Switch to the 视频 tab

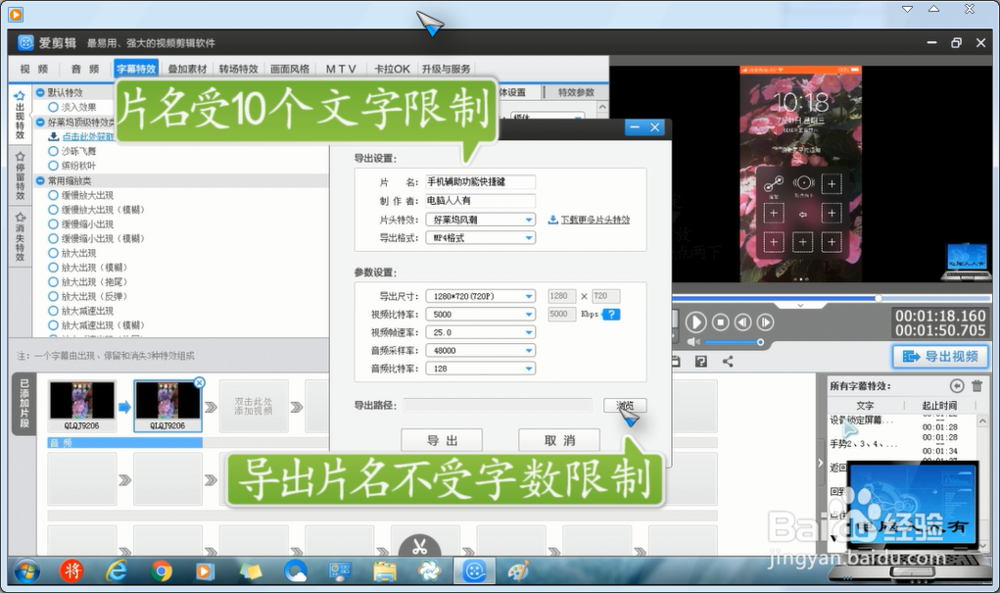click(34, 69)
